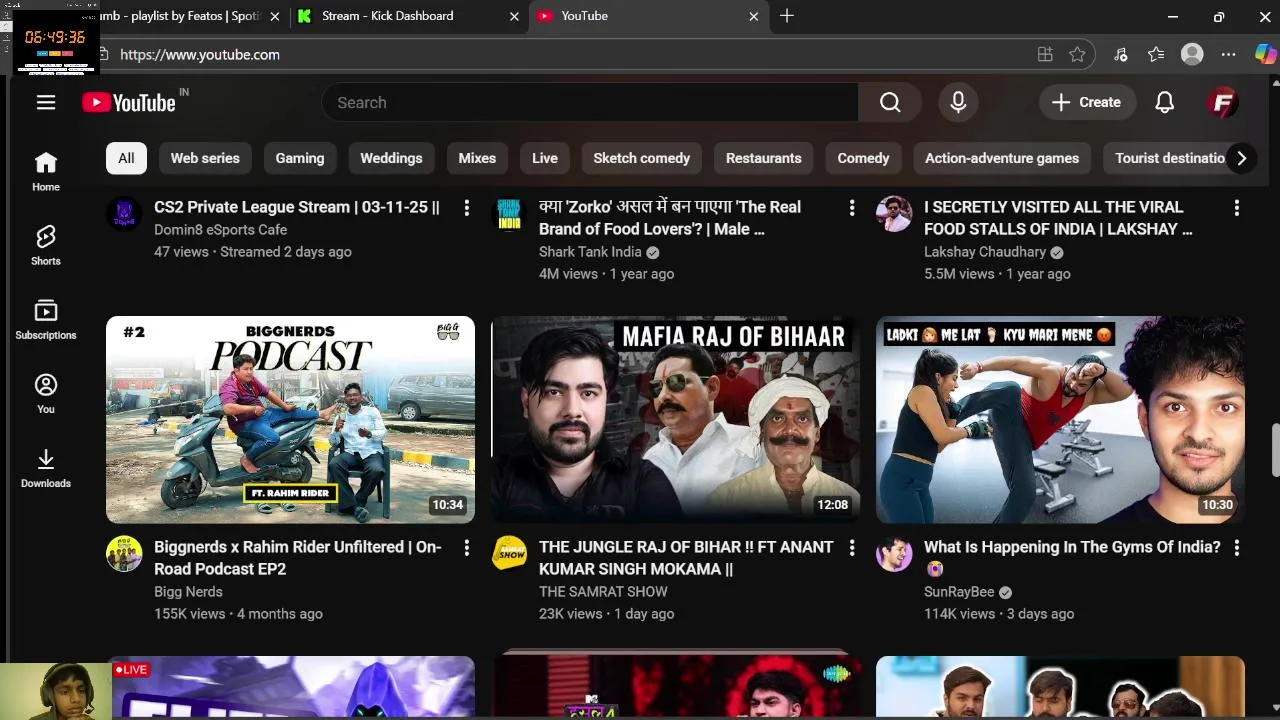The image size is (1280, 720).
Task: Go to Home in sidebar
Action: tap(46, 172)
